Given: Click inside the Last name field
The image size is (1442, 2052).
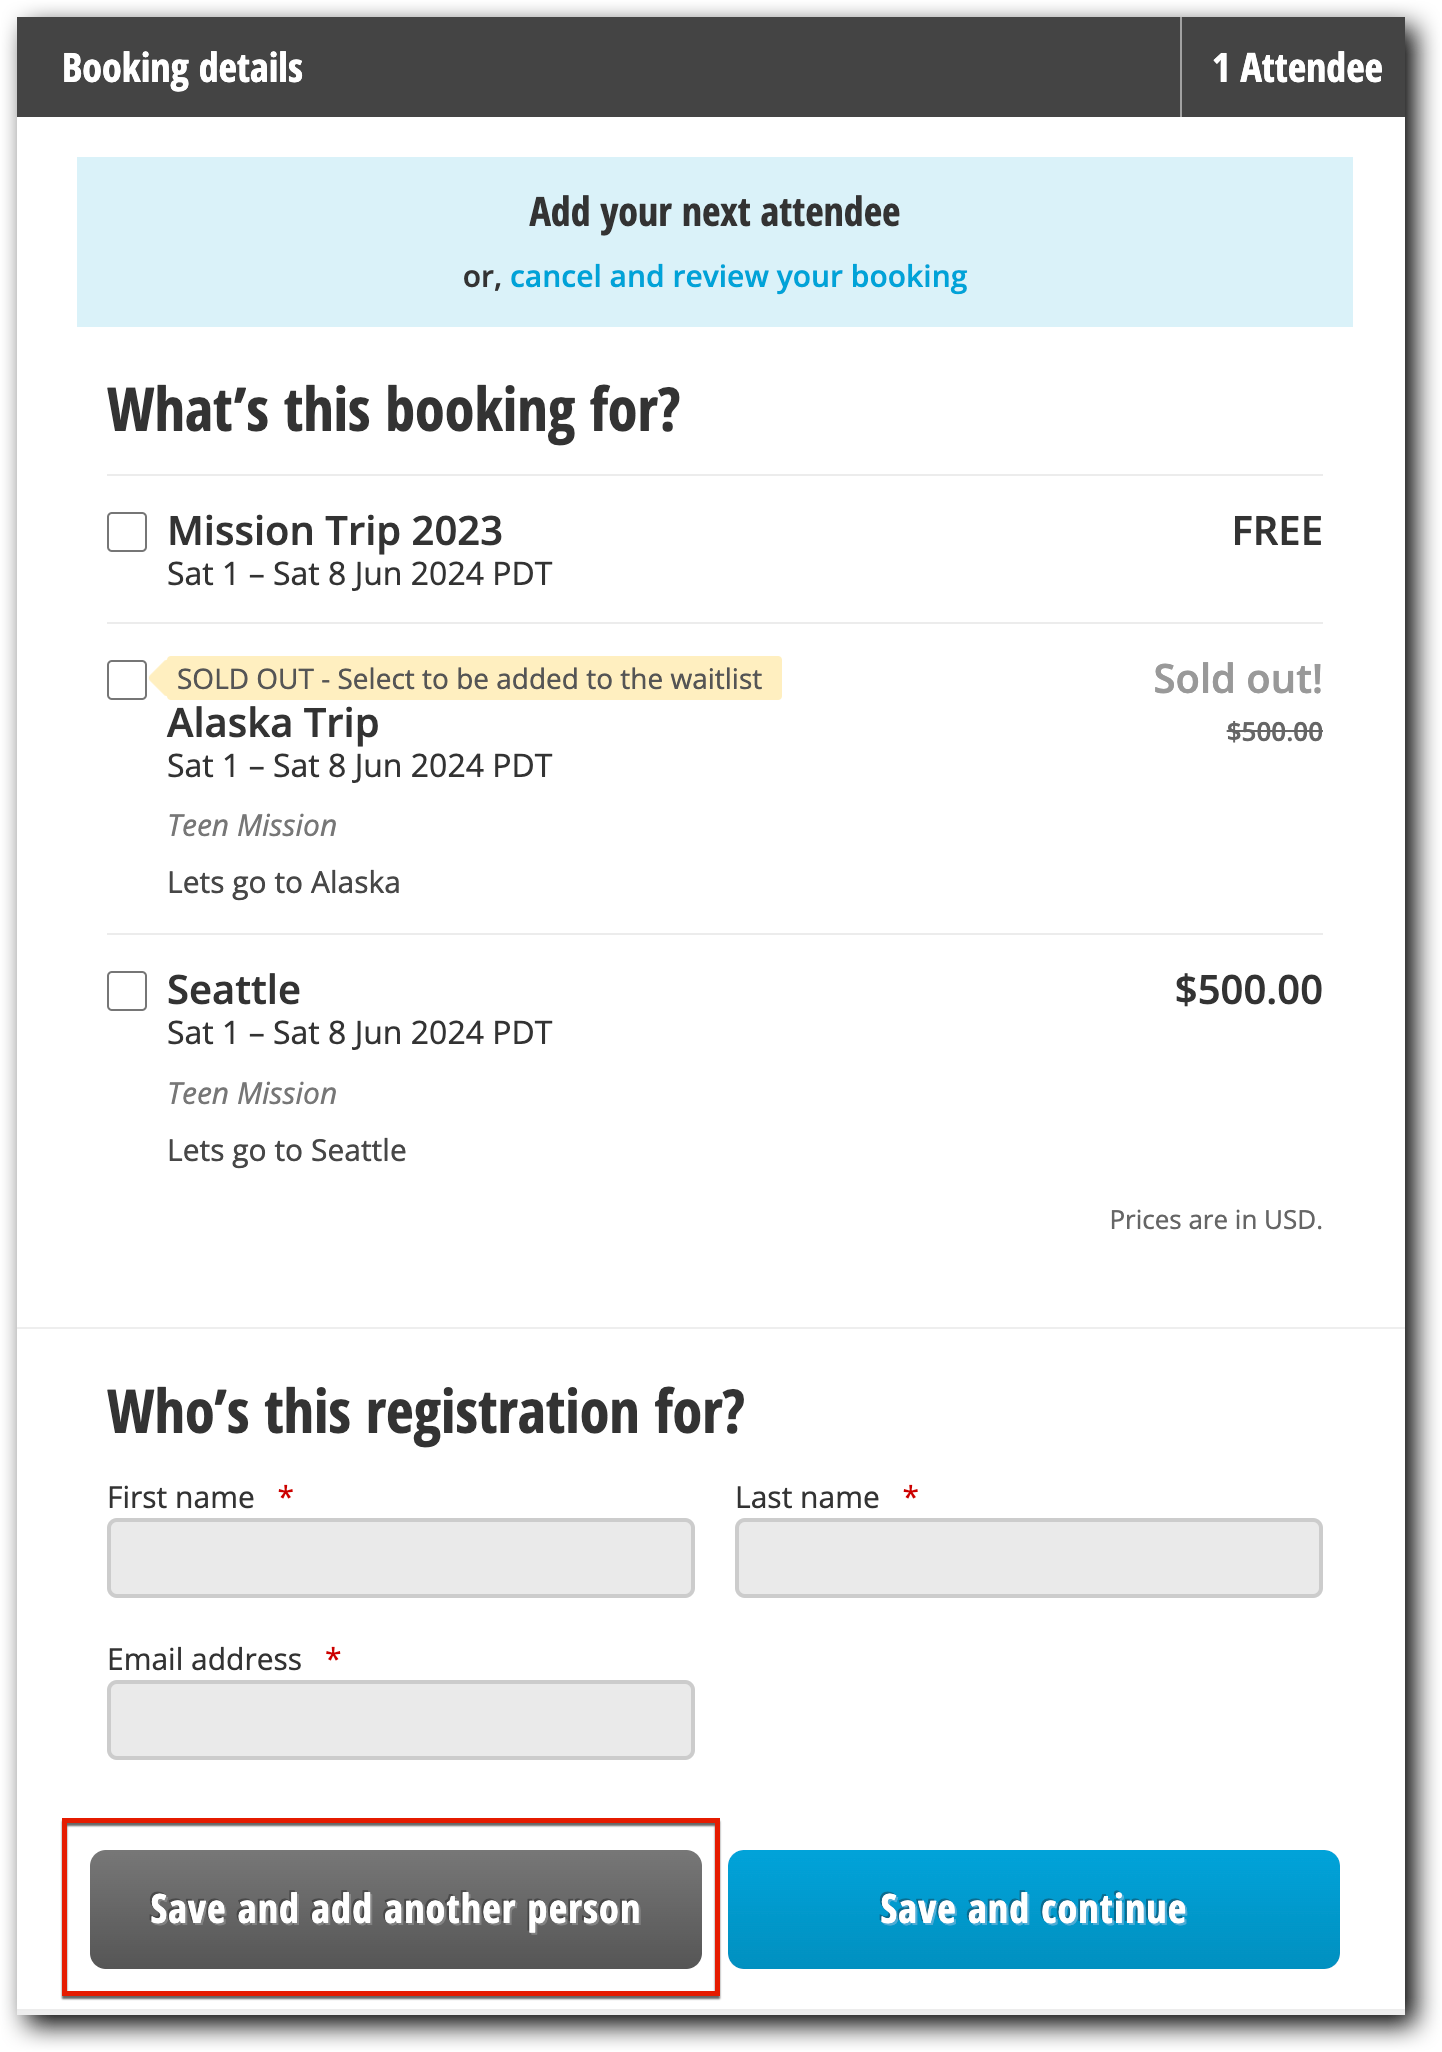Looking at the screenshot, I should pos(1028,1558).
